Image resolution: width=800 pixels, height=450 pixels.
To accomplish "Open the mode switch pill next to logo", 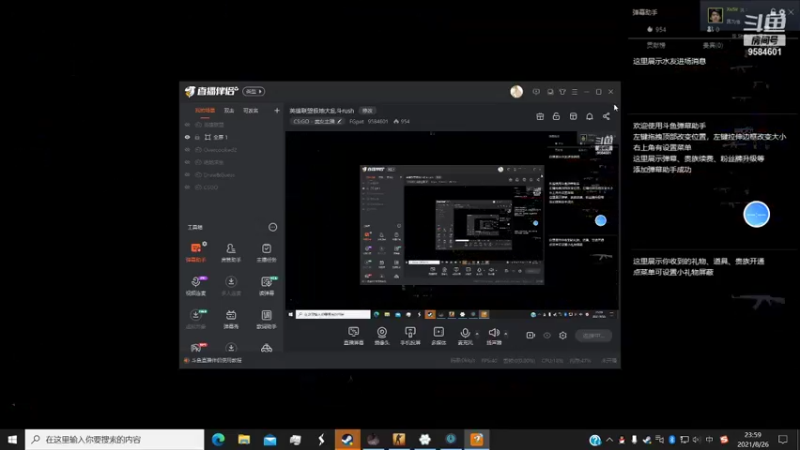I will (x=254, y=91).
